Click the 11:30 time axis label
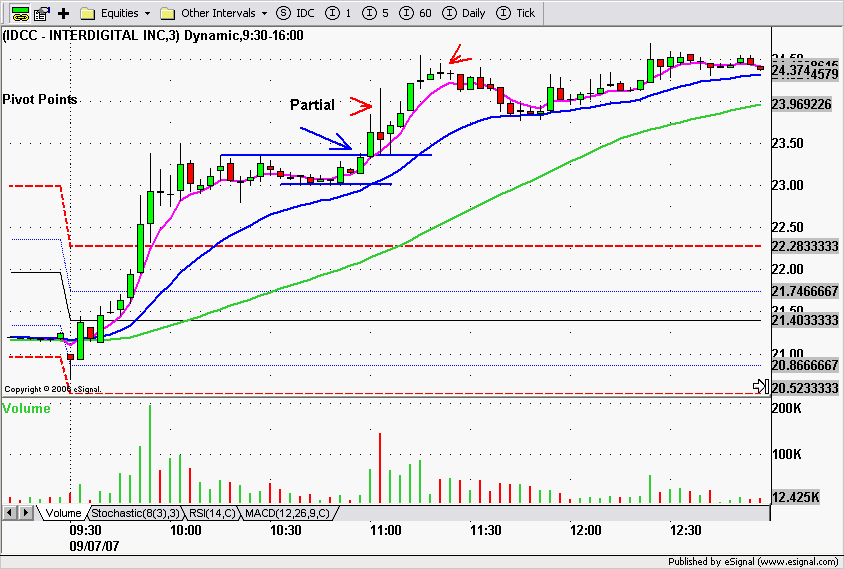844x569 pixels. click(x=486, y=531)
